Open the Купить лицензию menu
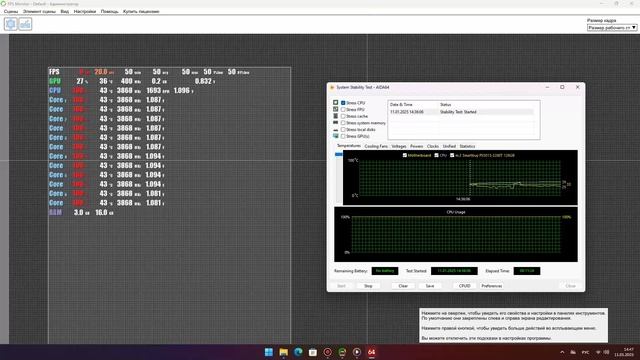This screenshot has width=640, height=360. [x=141, y=11]
